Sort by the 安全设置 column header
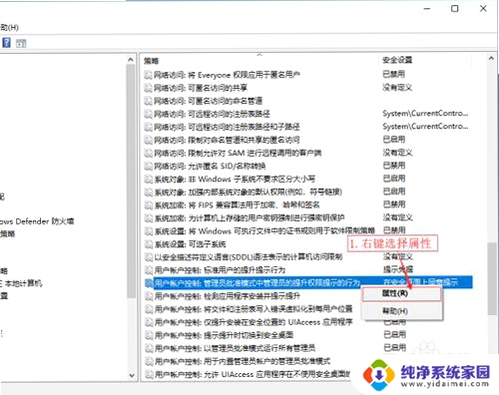Viewport: 499px width, 395px height. [x=397, y=60]
